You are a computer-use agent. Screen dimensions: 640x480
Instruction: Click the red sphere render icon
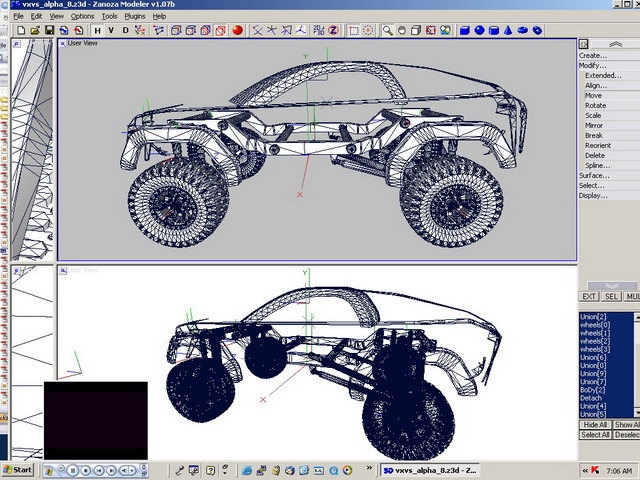pos(238,30)
